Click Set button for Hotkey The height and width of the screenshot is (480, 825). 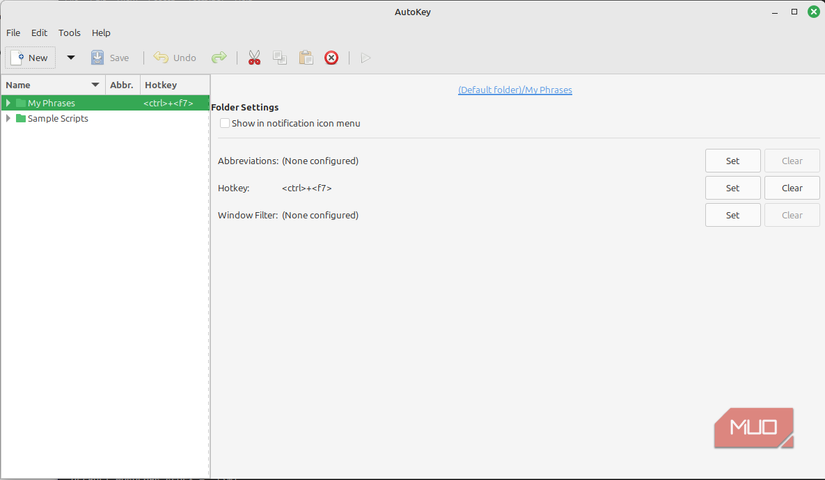[732, 188]
